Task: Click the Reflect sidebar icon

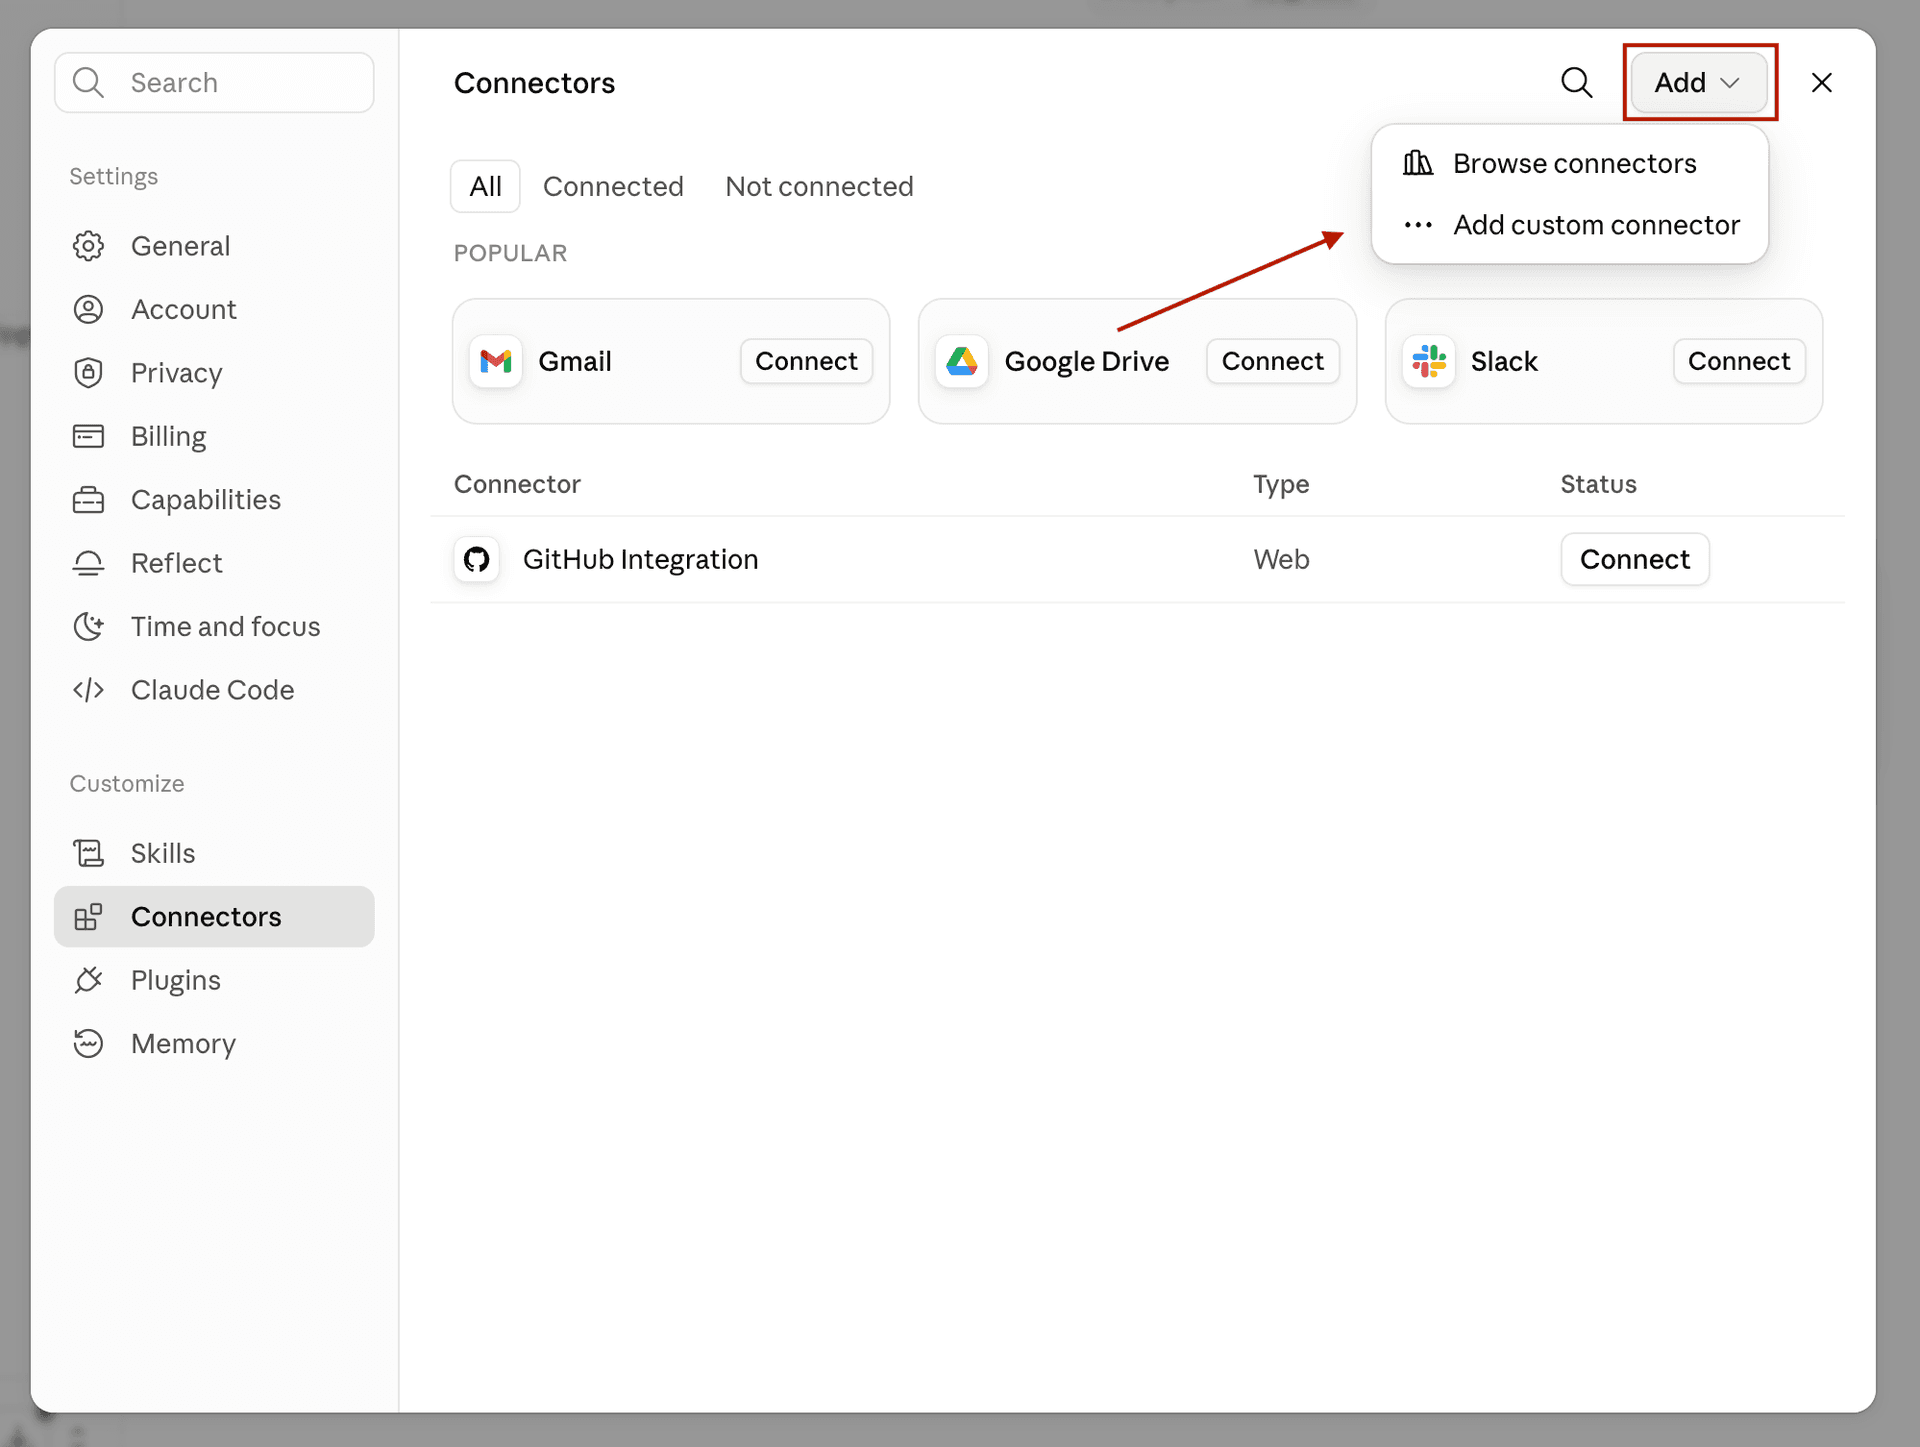Action: 88,563
